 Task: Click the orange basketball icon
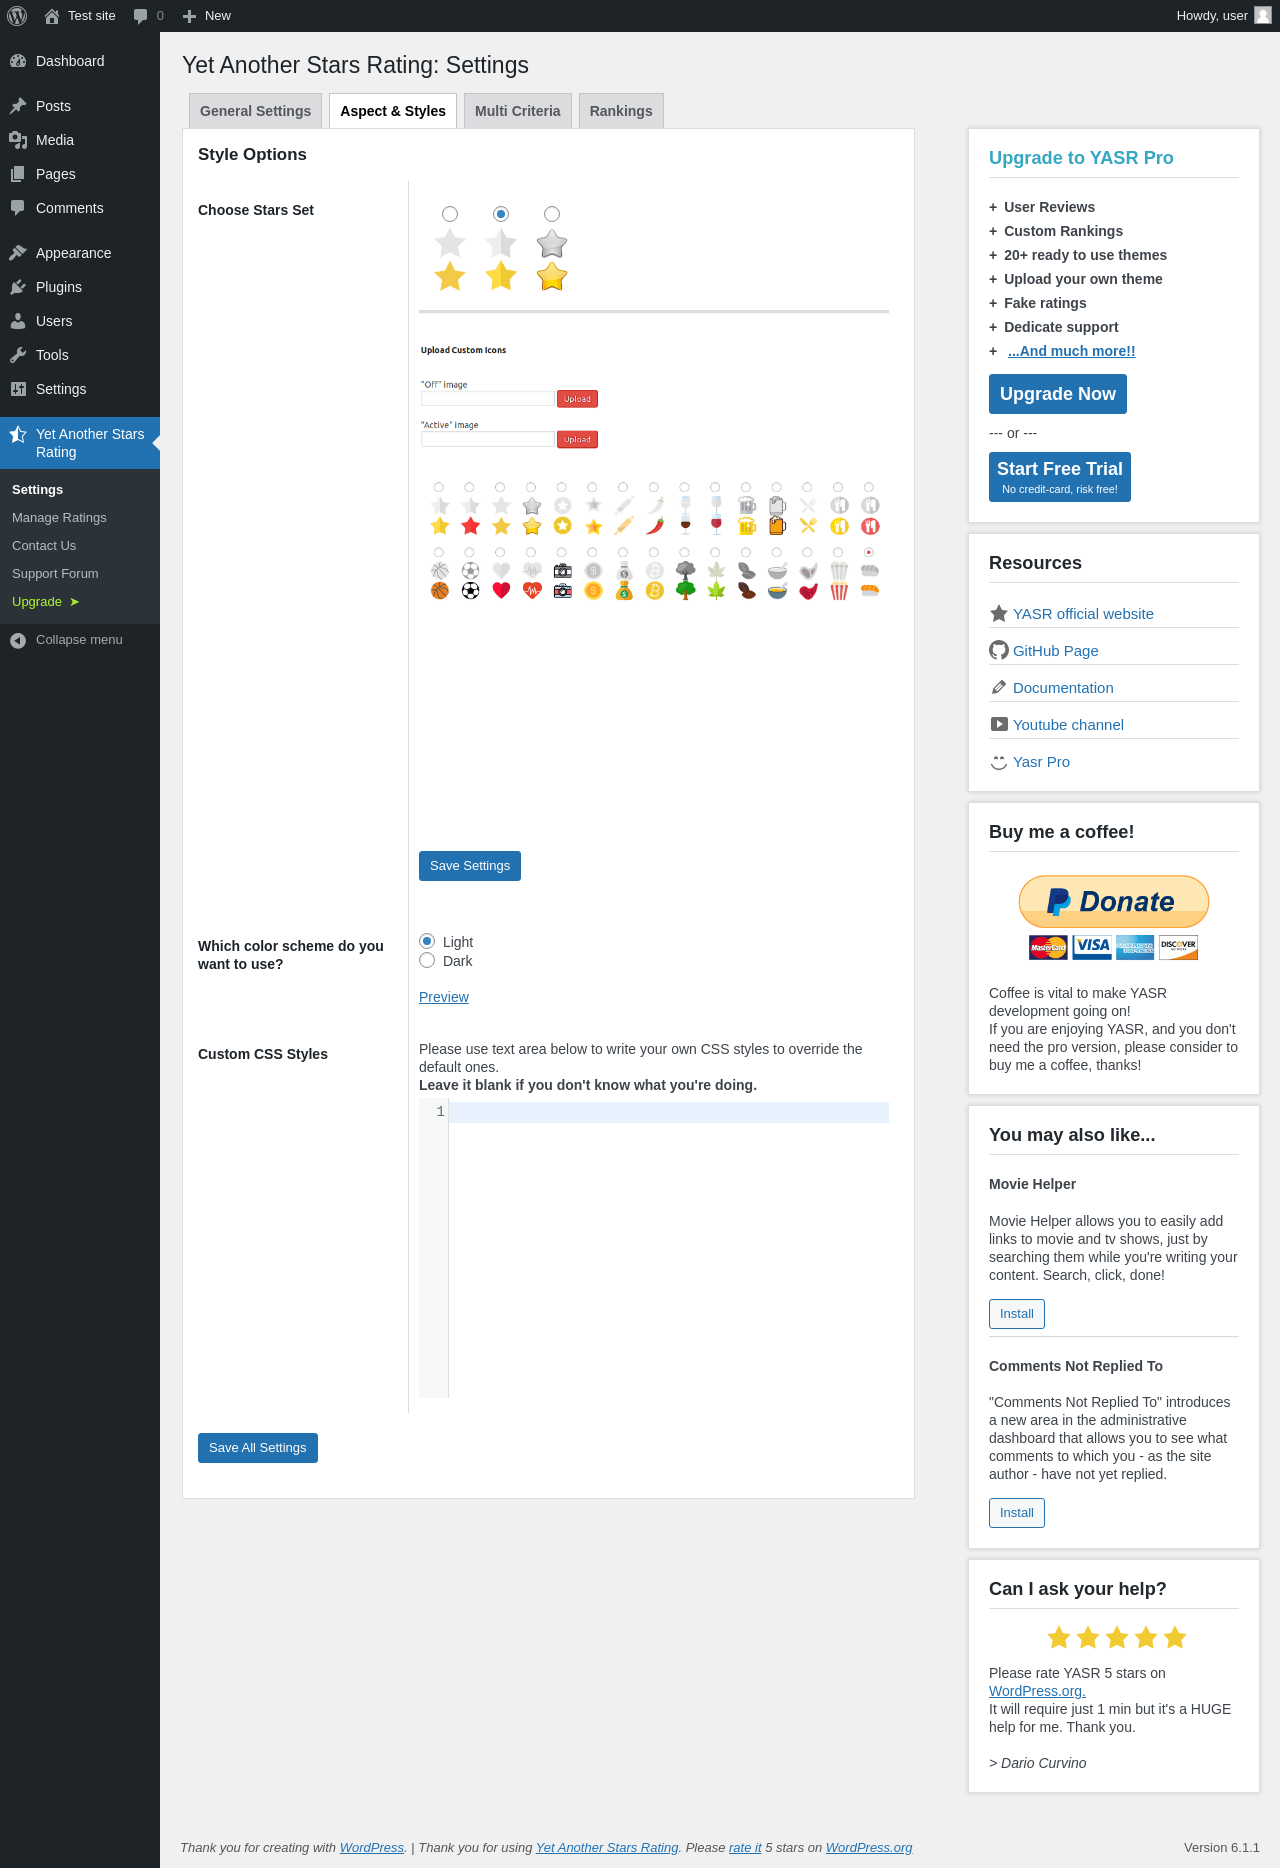pos(440,591)
